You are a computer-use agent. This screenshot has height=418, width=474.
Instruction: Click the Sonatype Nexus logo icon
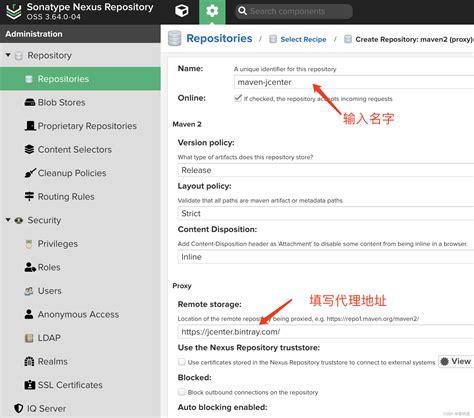[x=14, y=12]
